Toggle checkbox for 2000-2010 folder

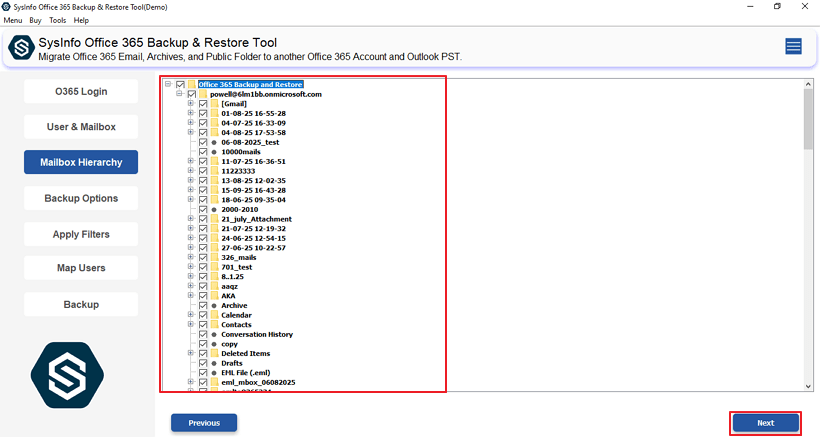203,210
